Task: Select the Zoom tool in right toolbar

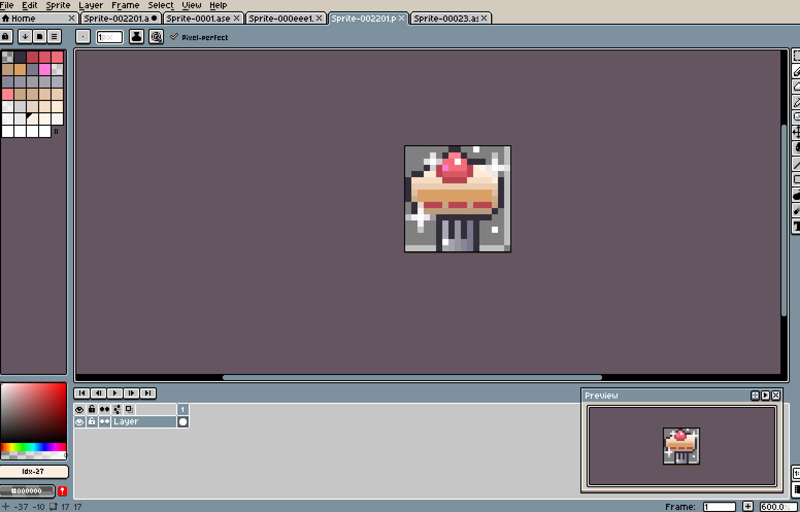Action: click(x=796, y=117)
